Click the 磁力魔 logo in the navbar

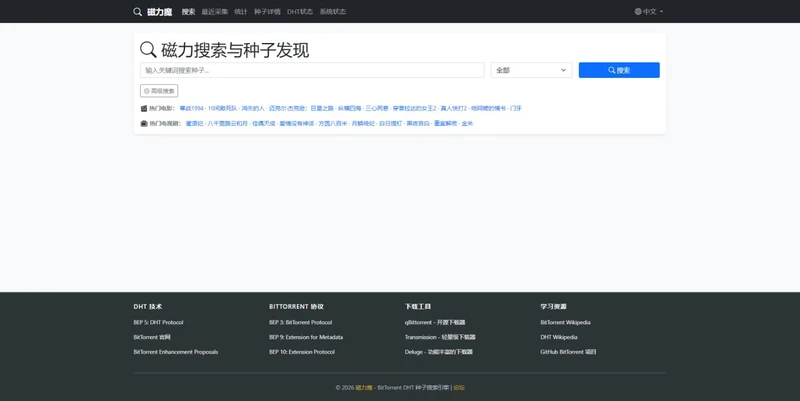pos(153,11)
